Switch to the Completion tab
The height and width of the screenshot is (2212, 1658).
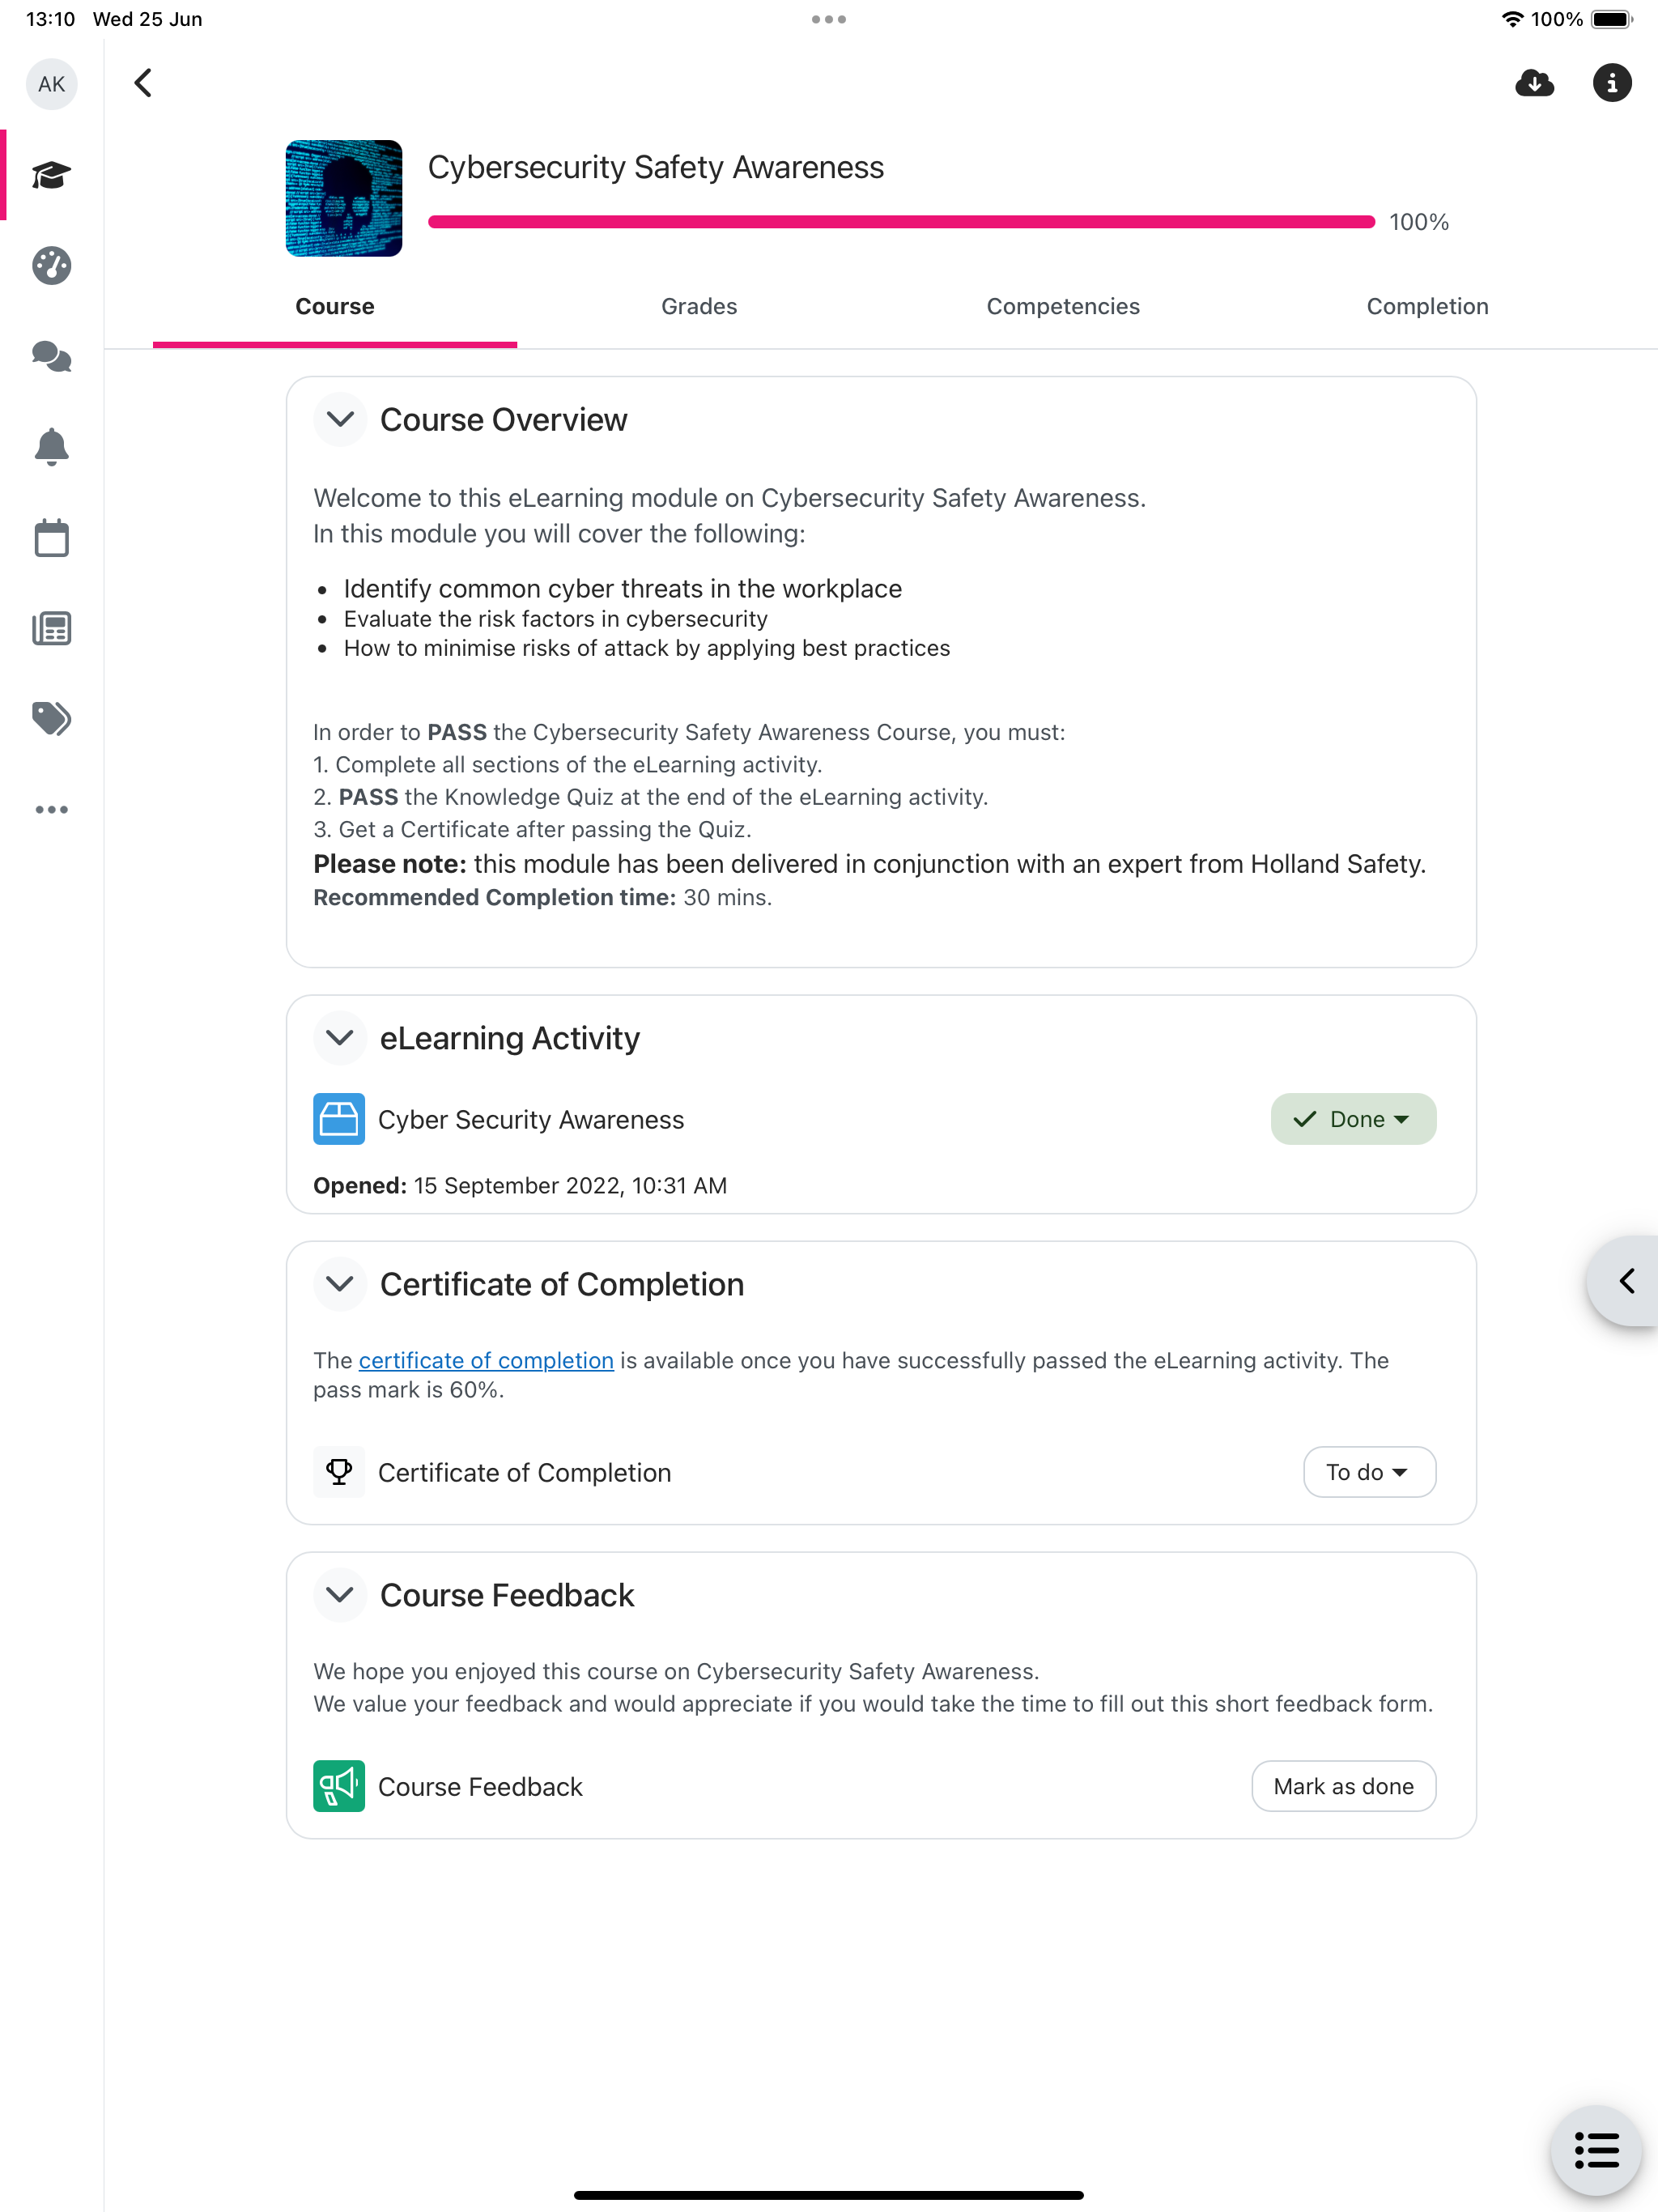1427,307
